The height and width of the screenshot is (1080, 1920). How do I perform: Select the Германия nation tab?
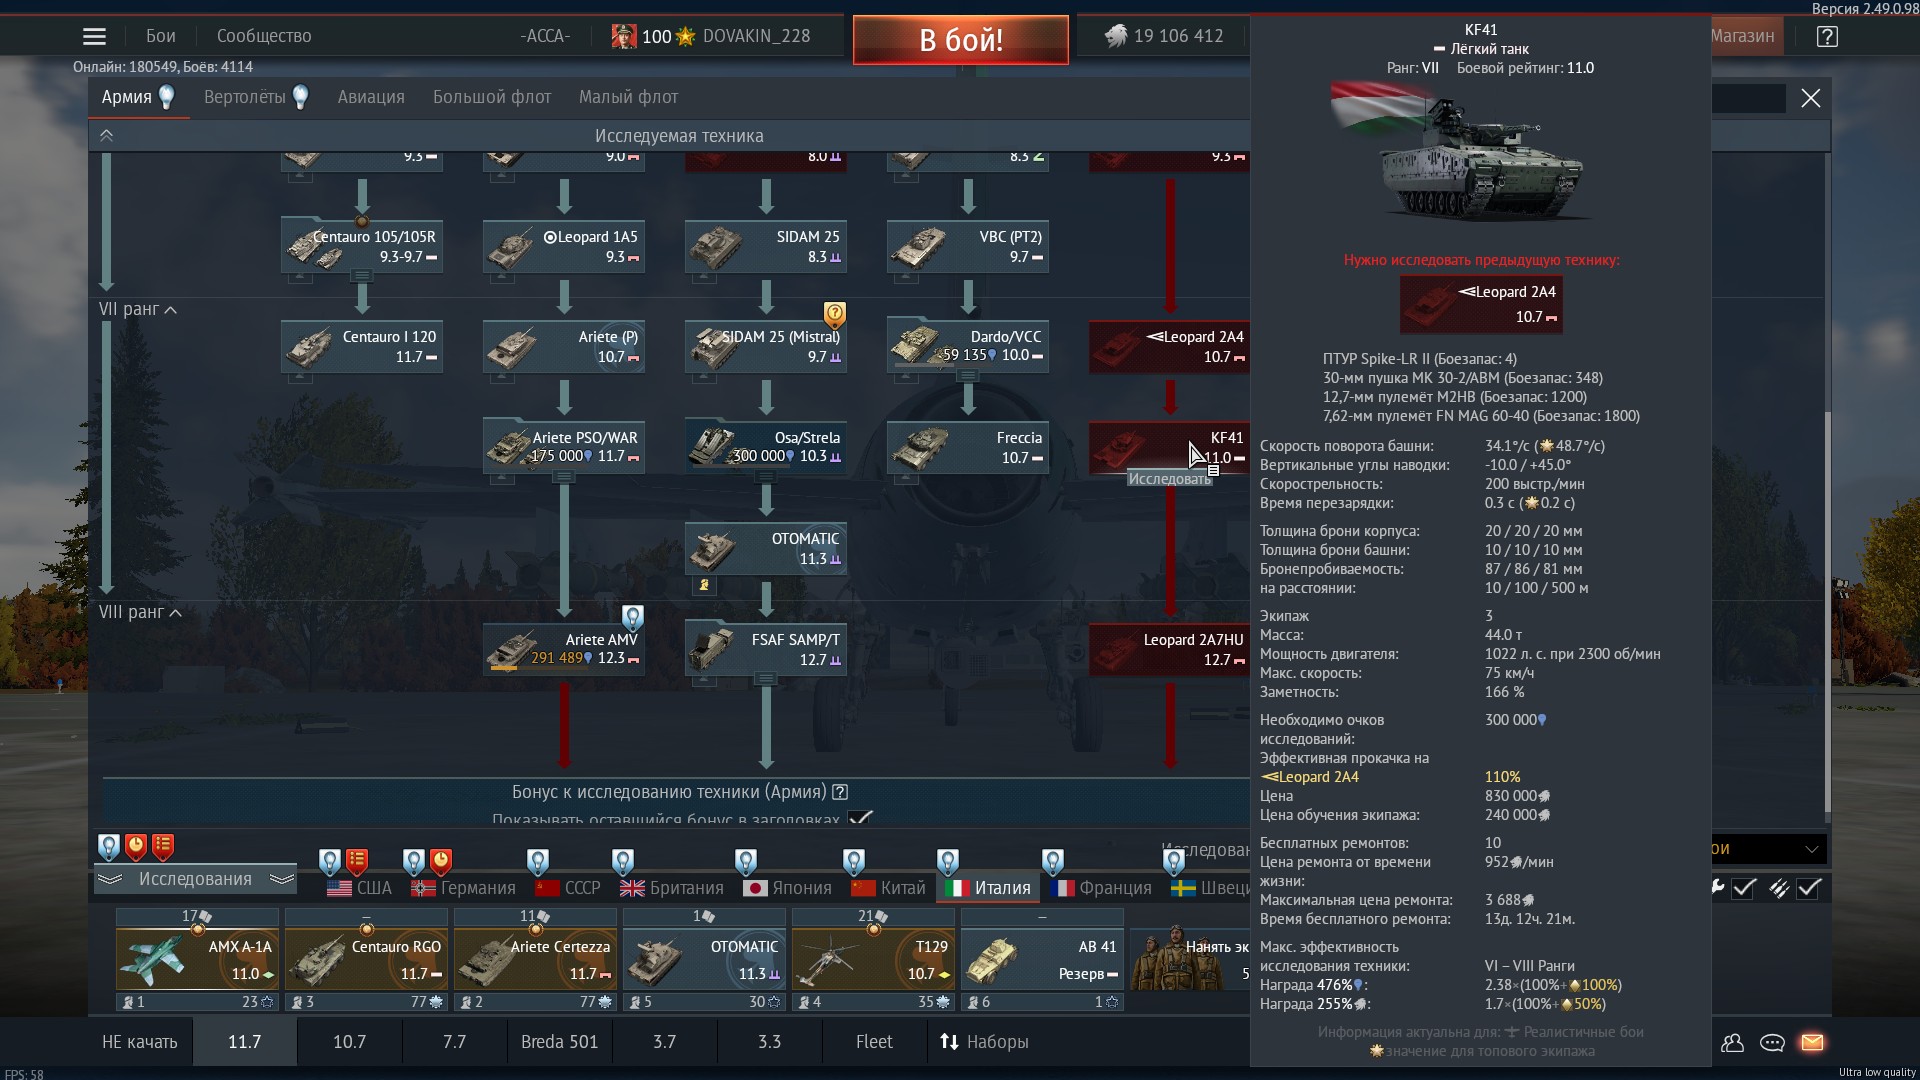point(464,888)
